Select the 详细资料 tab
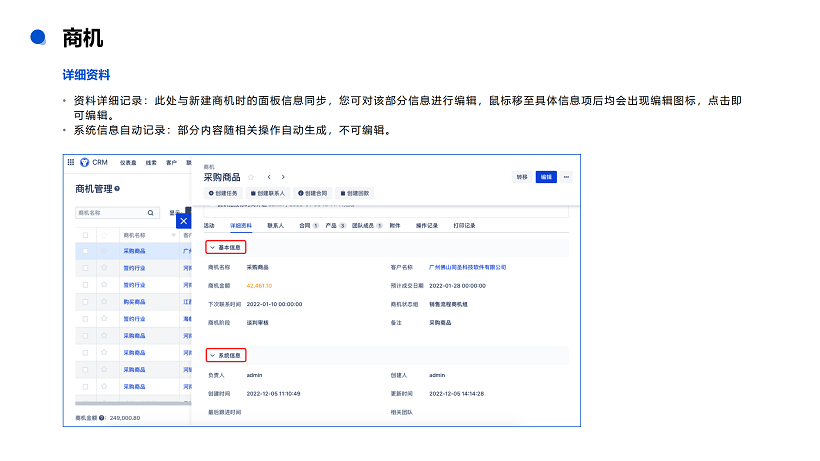Image resolution: width=820 pixels, height=461 pixels. (241, 226)
